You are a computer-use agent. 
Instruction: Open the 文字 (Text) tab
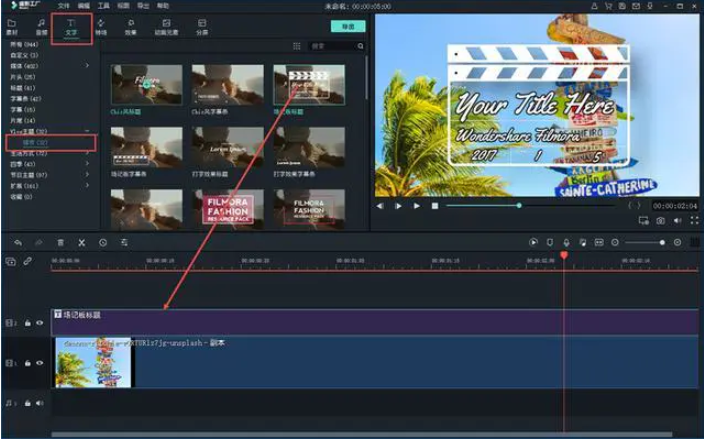click(x=71, y=25)
